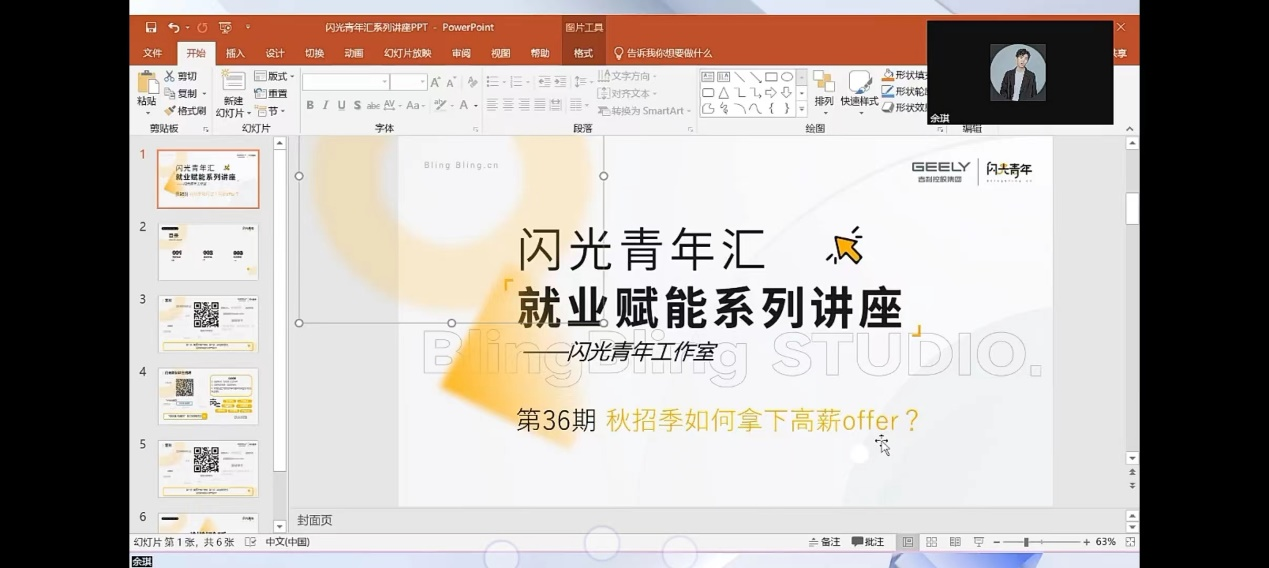The image size is (1269, 568).
Task: Select the triangle shape in gallery
Action: [x=723, y=93]
